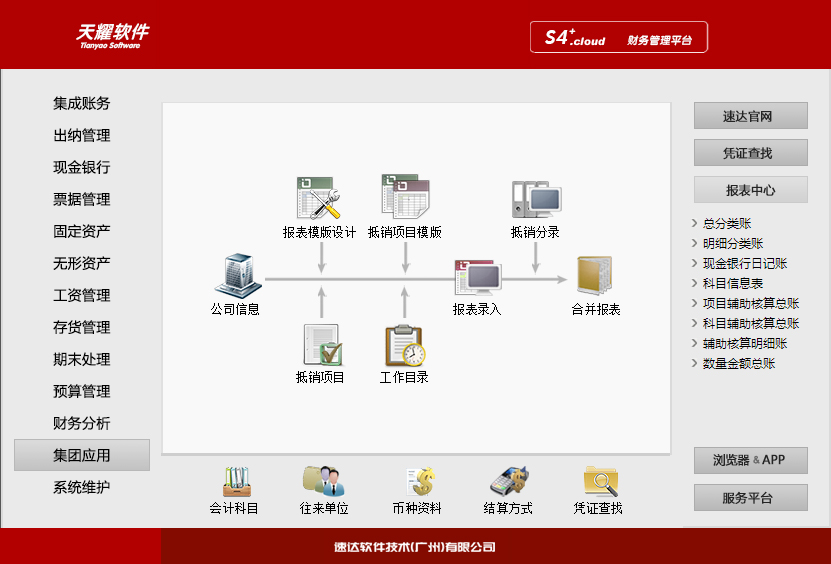
Task: Select 集成账务 in the left menu
Action: click(82, 103)
